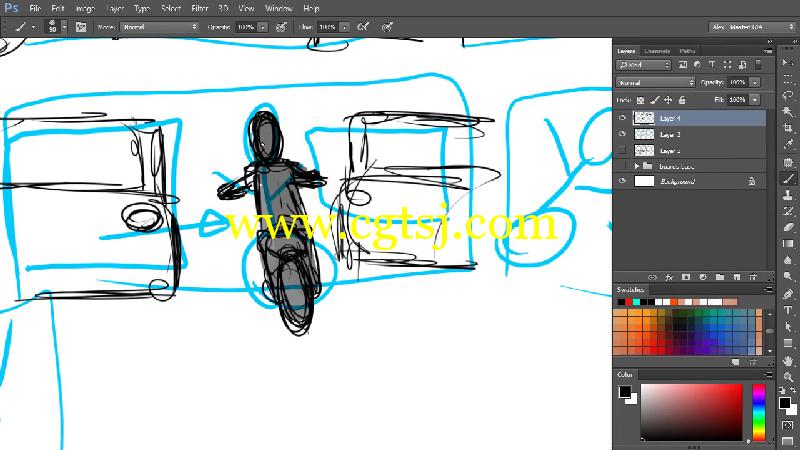Filter layers by type layers
The width and height of the screenshot is (800, 450).
(712, 65)
